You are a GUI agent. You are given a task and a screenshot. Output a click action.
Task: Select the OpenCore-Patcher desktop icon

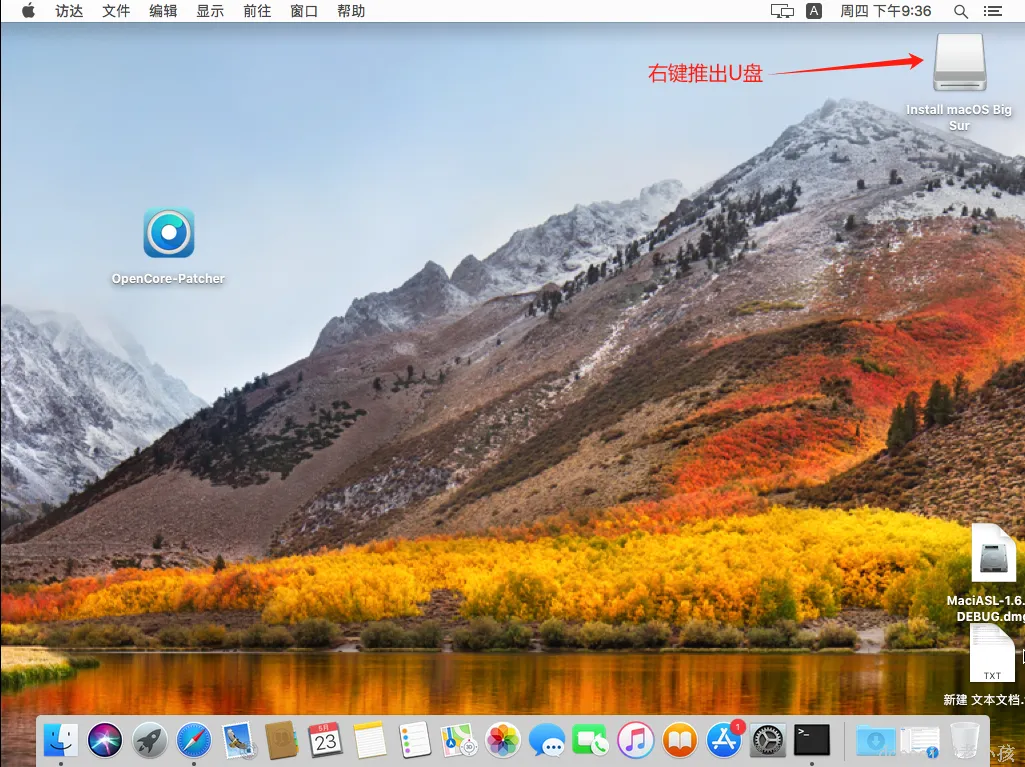pyautogui.click(x=169, y=233)
